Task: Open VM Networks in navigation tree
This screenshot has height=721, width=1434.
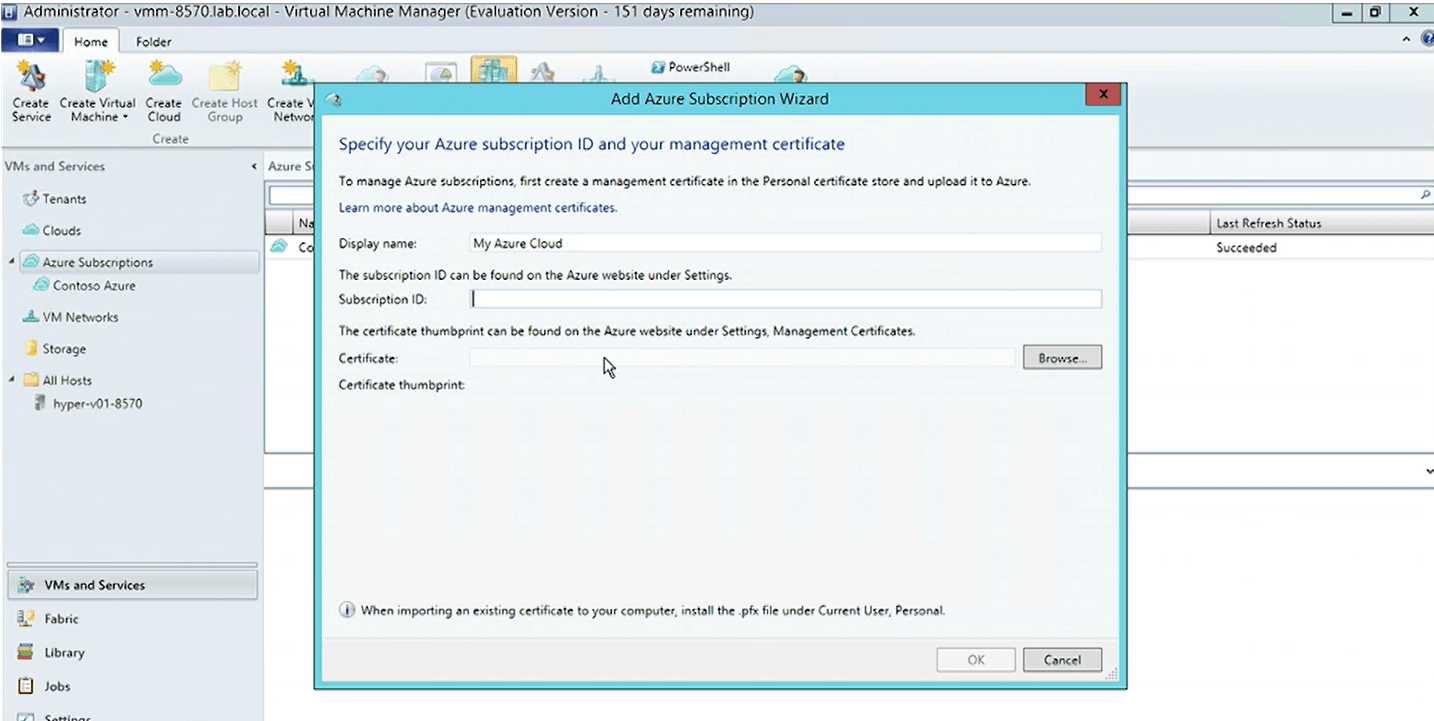Action: pyautogui.click(x=80, y=318)
